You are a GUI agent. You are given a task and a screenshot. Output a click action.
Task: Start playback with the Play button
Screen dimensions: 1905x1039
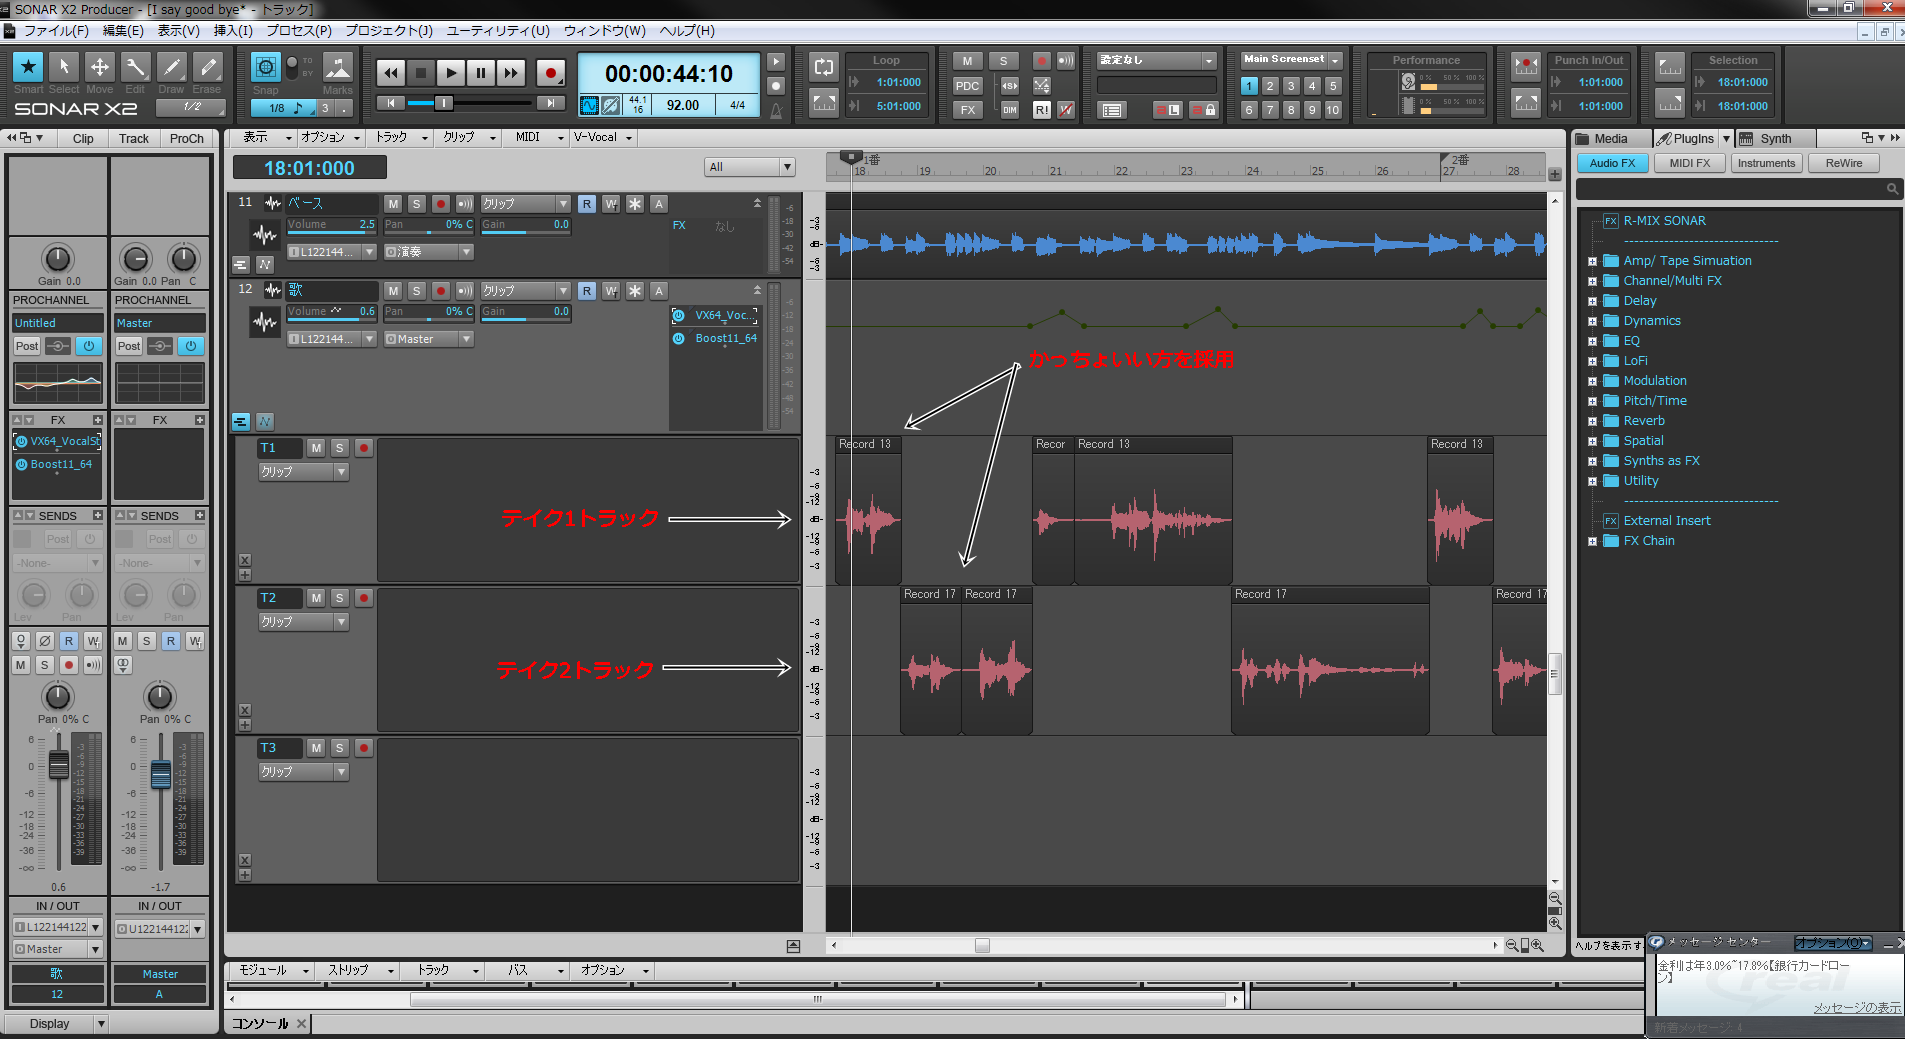point(451,72)
